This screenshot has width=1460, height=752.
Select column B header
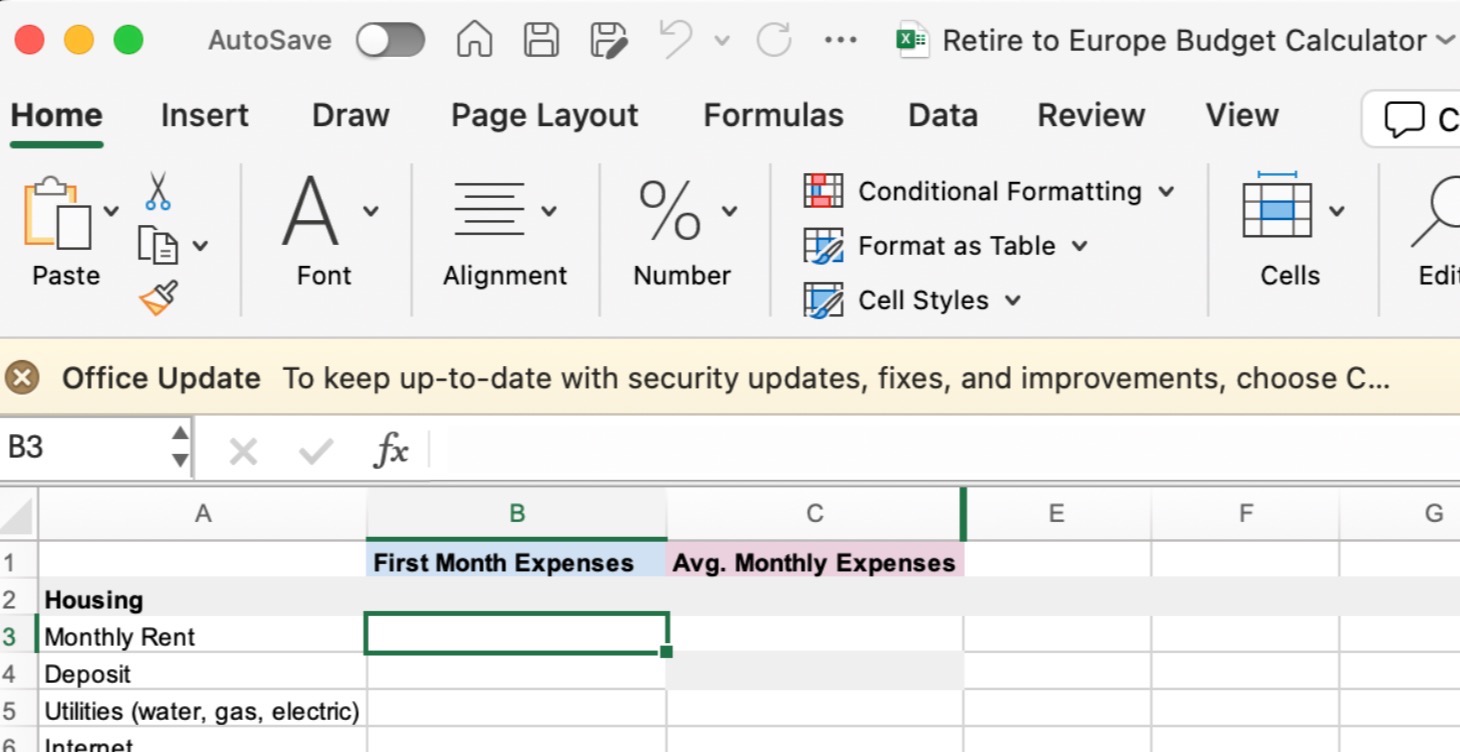point(516,513)
